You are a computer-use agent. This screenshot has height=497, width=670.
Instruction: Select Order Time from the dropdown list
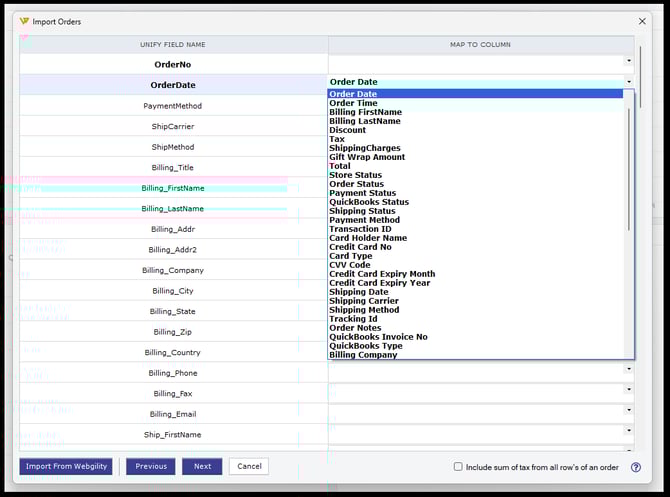tap(353, 103)
